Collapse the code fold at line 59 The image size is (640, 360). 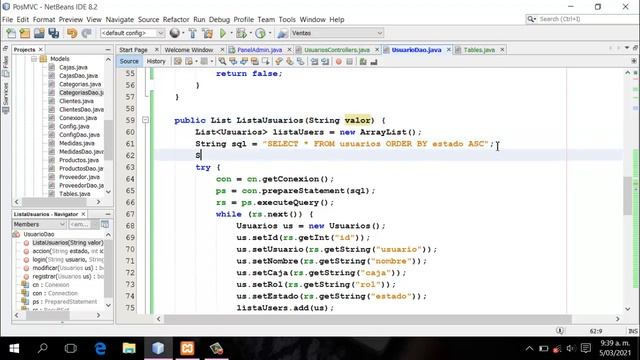145,120
